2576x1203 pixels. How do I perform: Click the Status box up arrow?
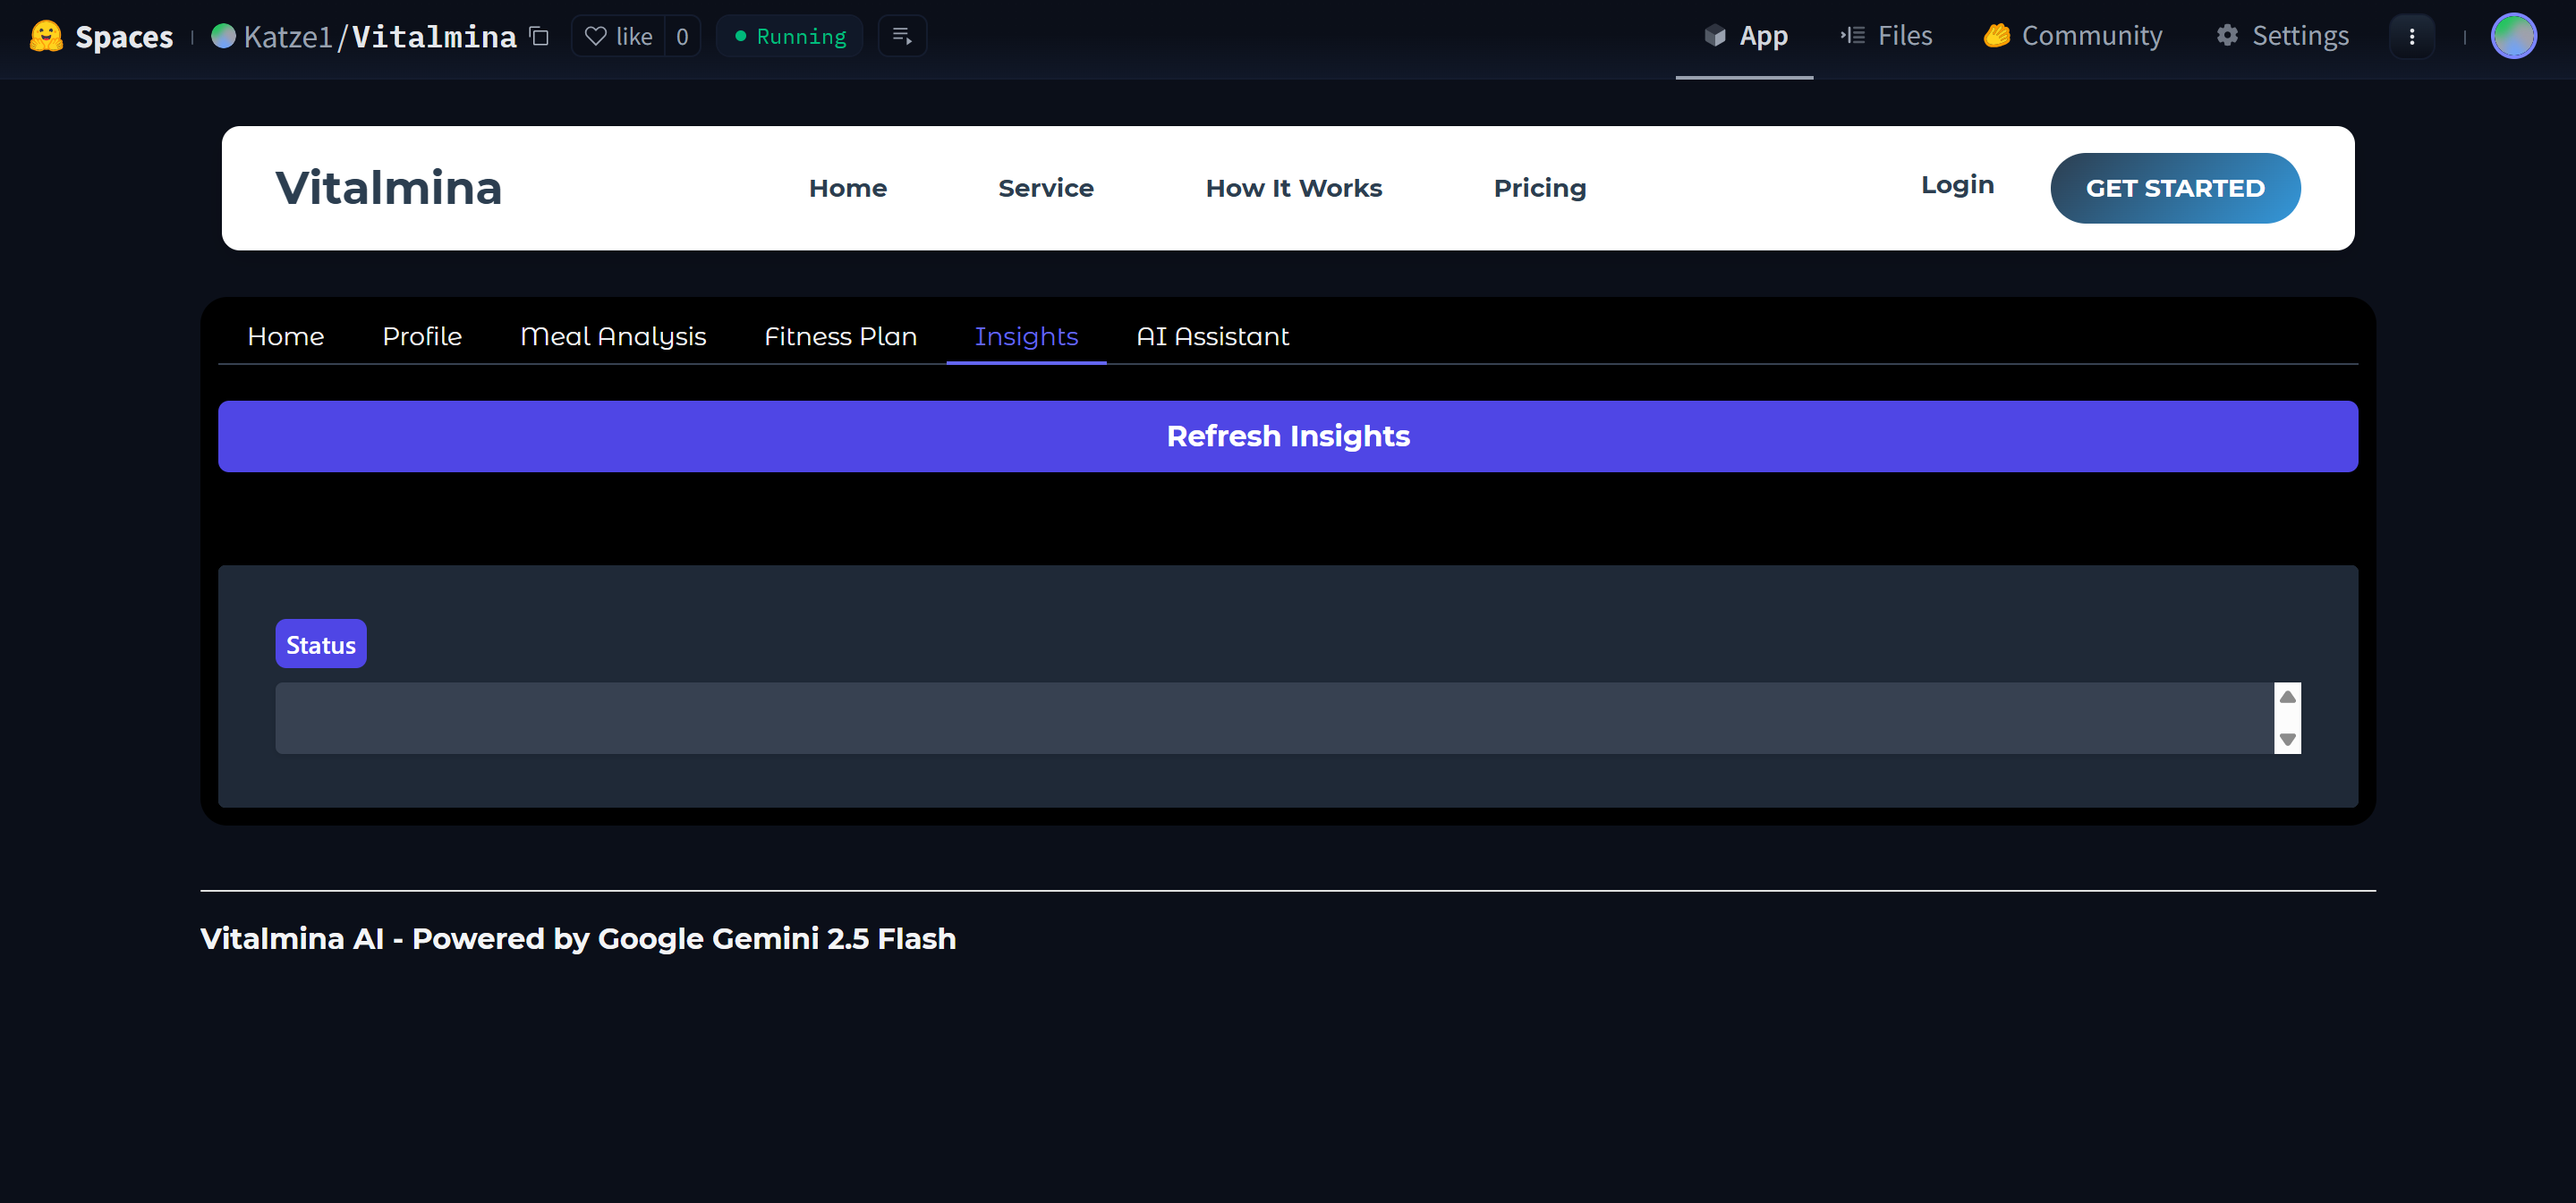point(2287,697)
